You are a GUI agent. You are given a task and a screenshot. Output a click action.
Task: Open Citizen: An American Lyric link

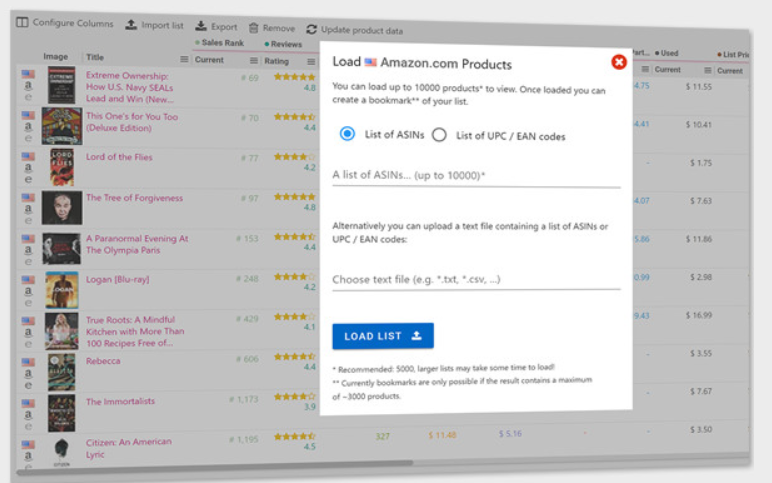click(x=129, y=448)
